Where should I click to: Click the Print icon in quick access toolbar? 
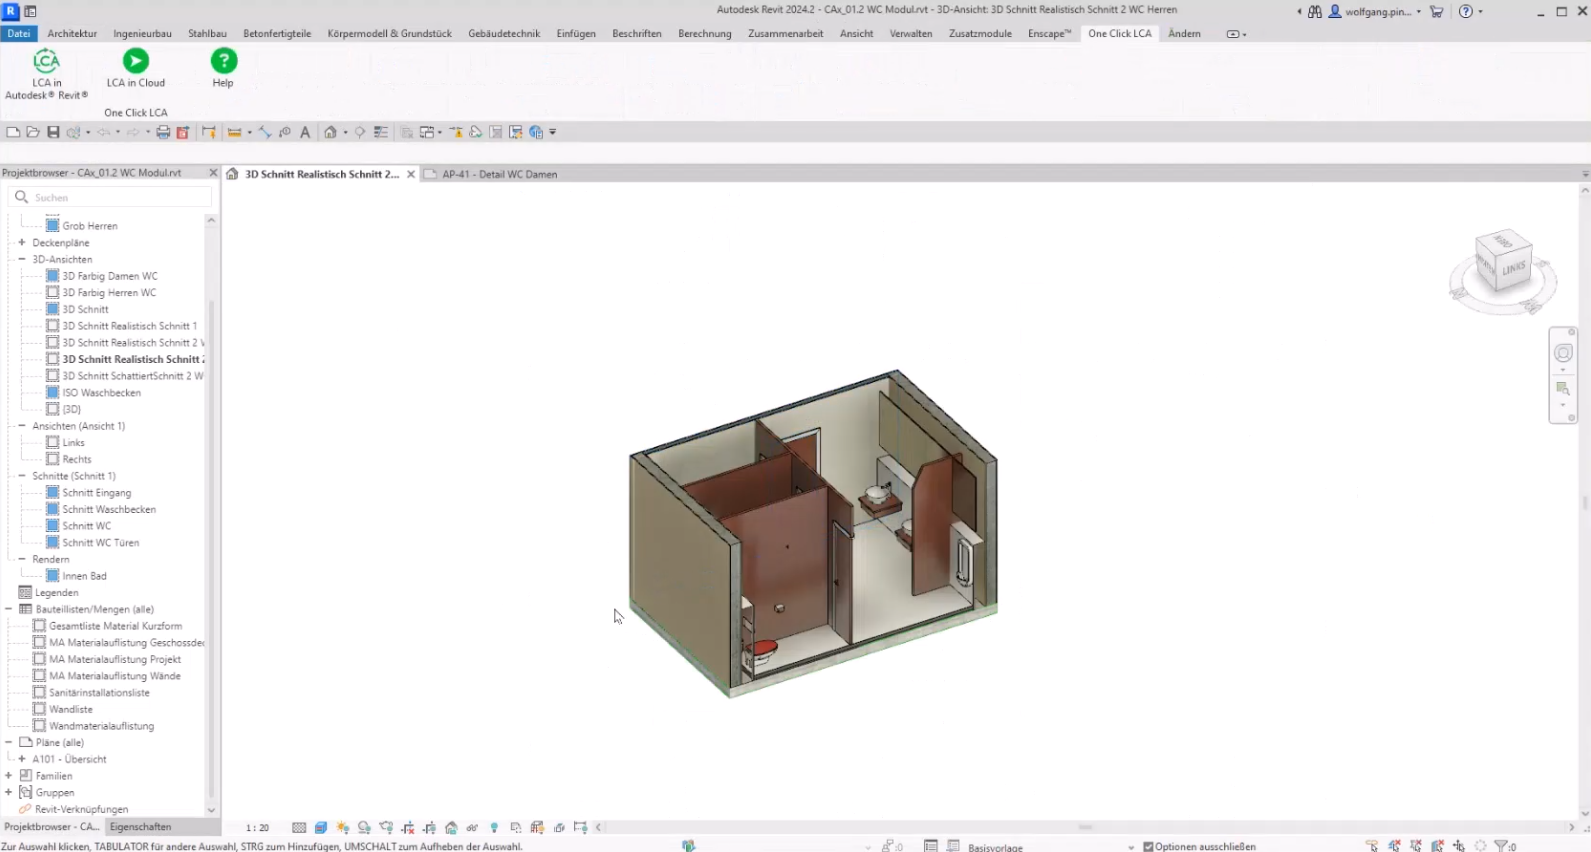tap(163, 132)
